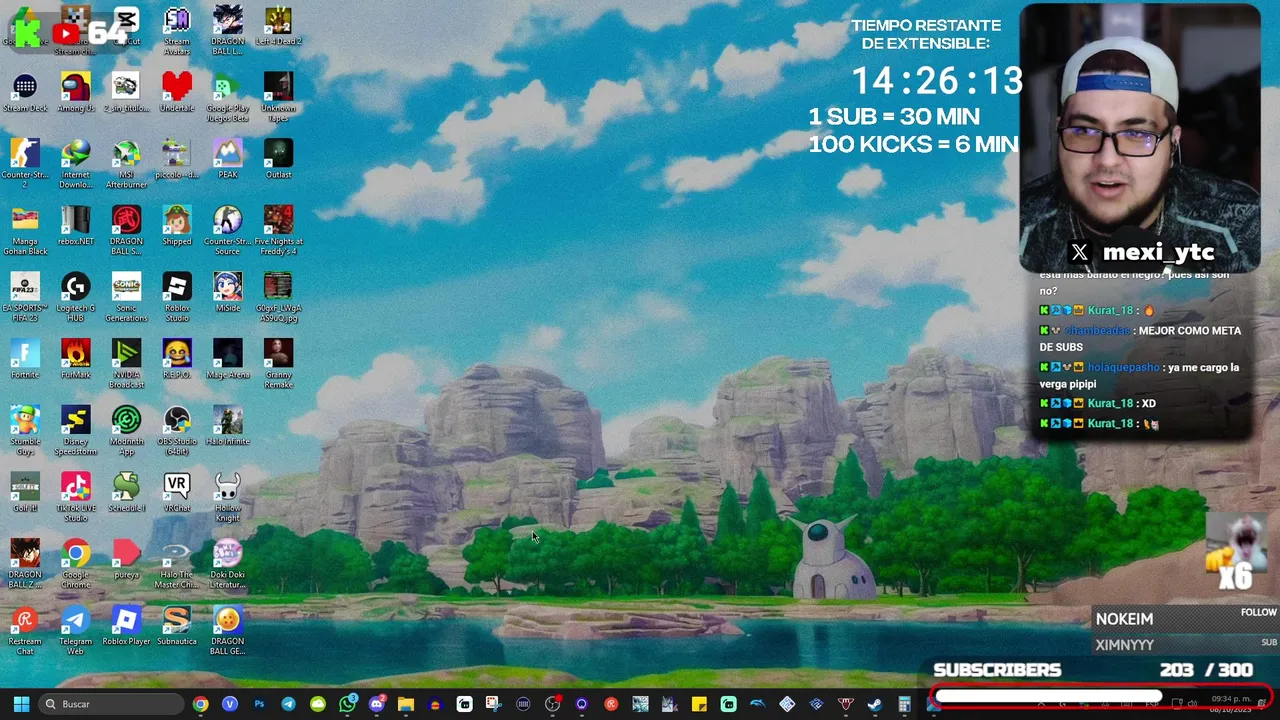Open Google Chrome desktop shortcut

76,565
